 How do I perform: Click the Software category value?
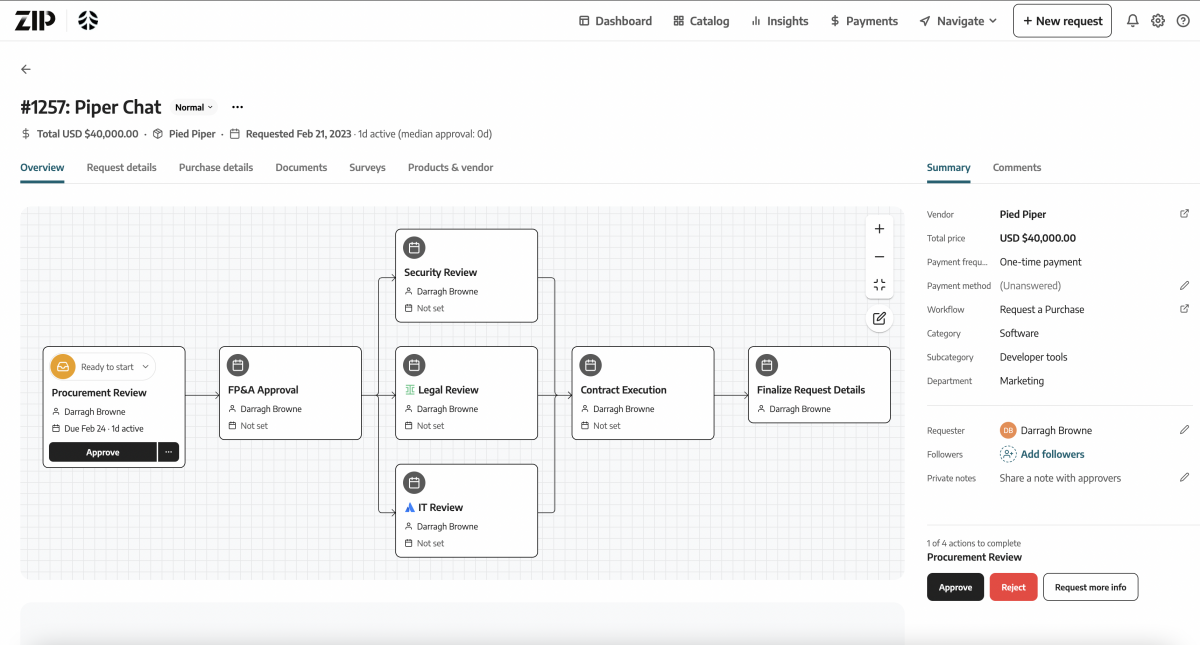[1019, 333]
